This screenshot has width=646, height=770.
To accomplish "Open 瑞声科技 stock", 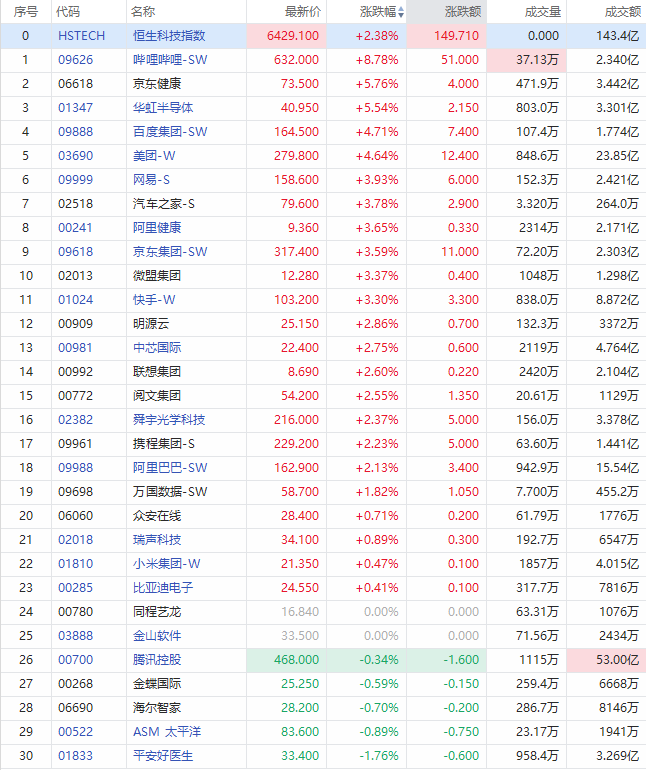I will pyautogui.click(x=157, y=540).
